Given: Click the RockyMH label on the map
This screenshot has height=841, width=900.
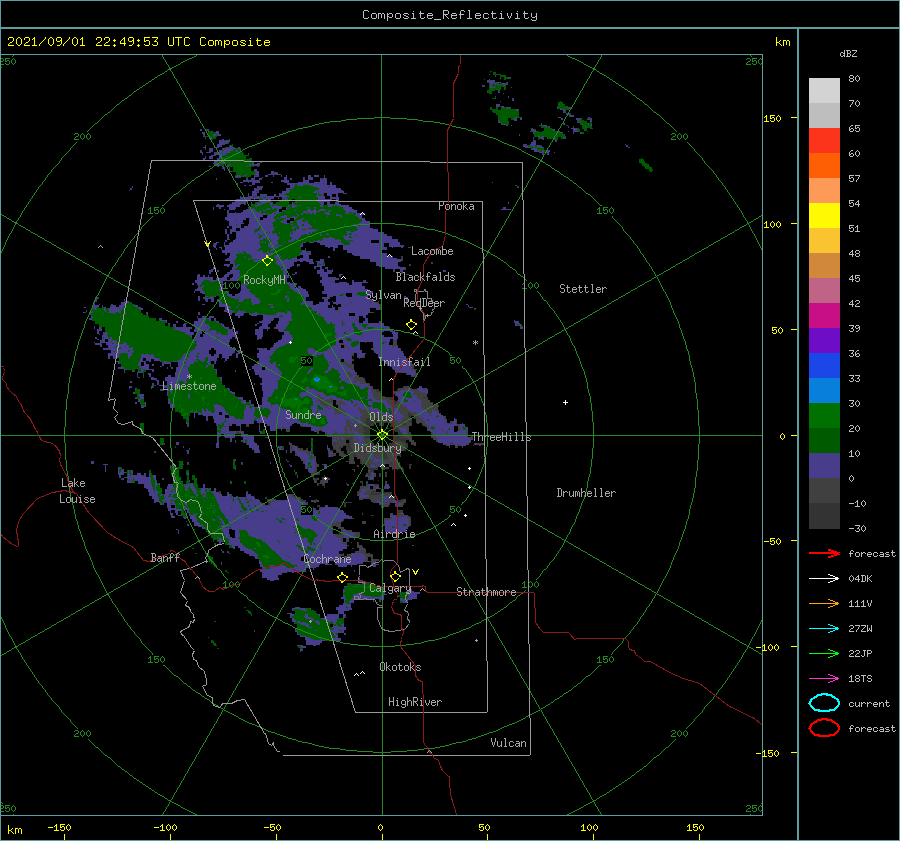Looking at the screenshot, I should coord(264,280).
